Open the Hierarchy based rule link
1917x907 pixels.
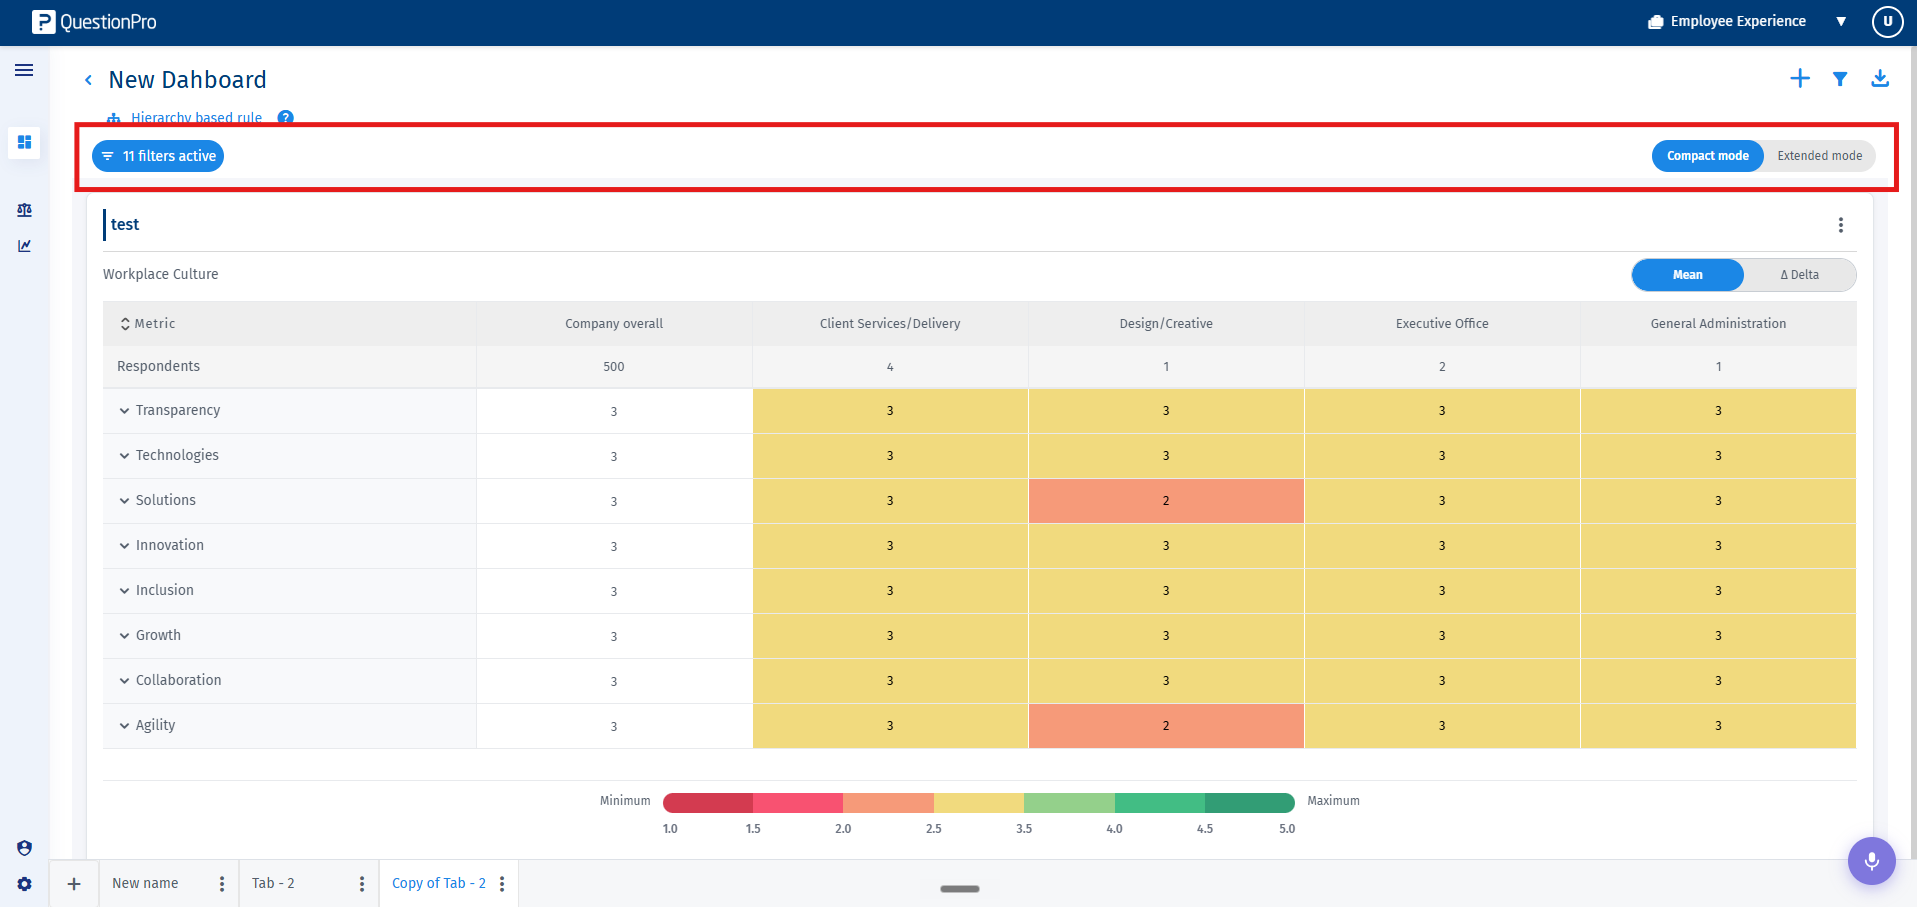pos(196,118)
